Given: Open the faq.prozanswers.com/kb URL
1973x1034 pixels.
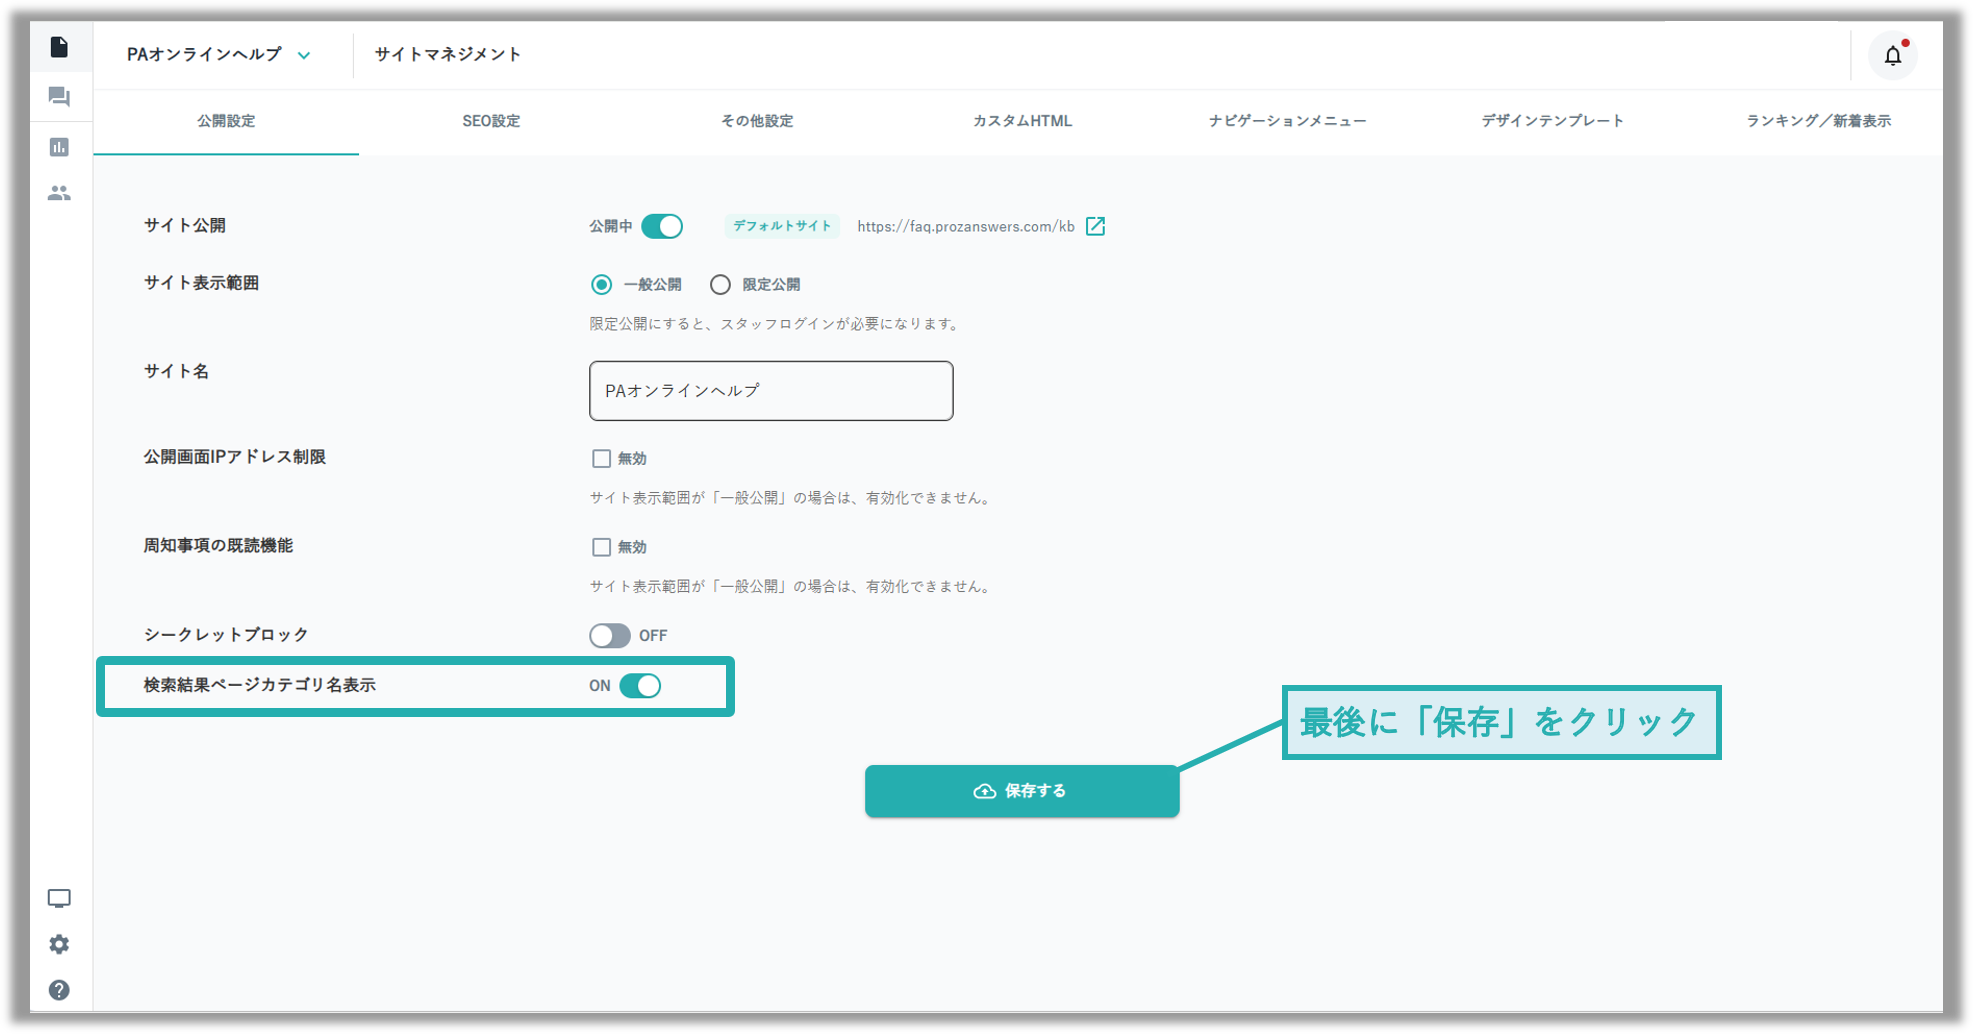Looking at the screenshot, I should [x=966, y=226].
